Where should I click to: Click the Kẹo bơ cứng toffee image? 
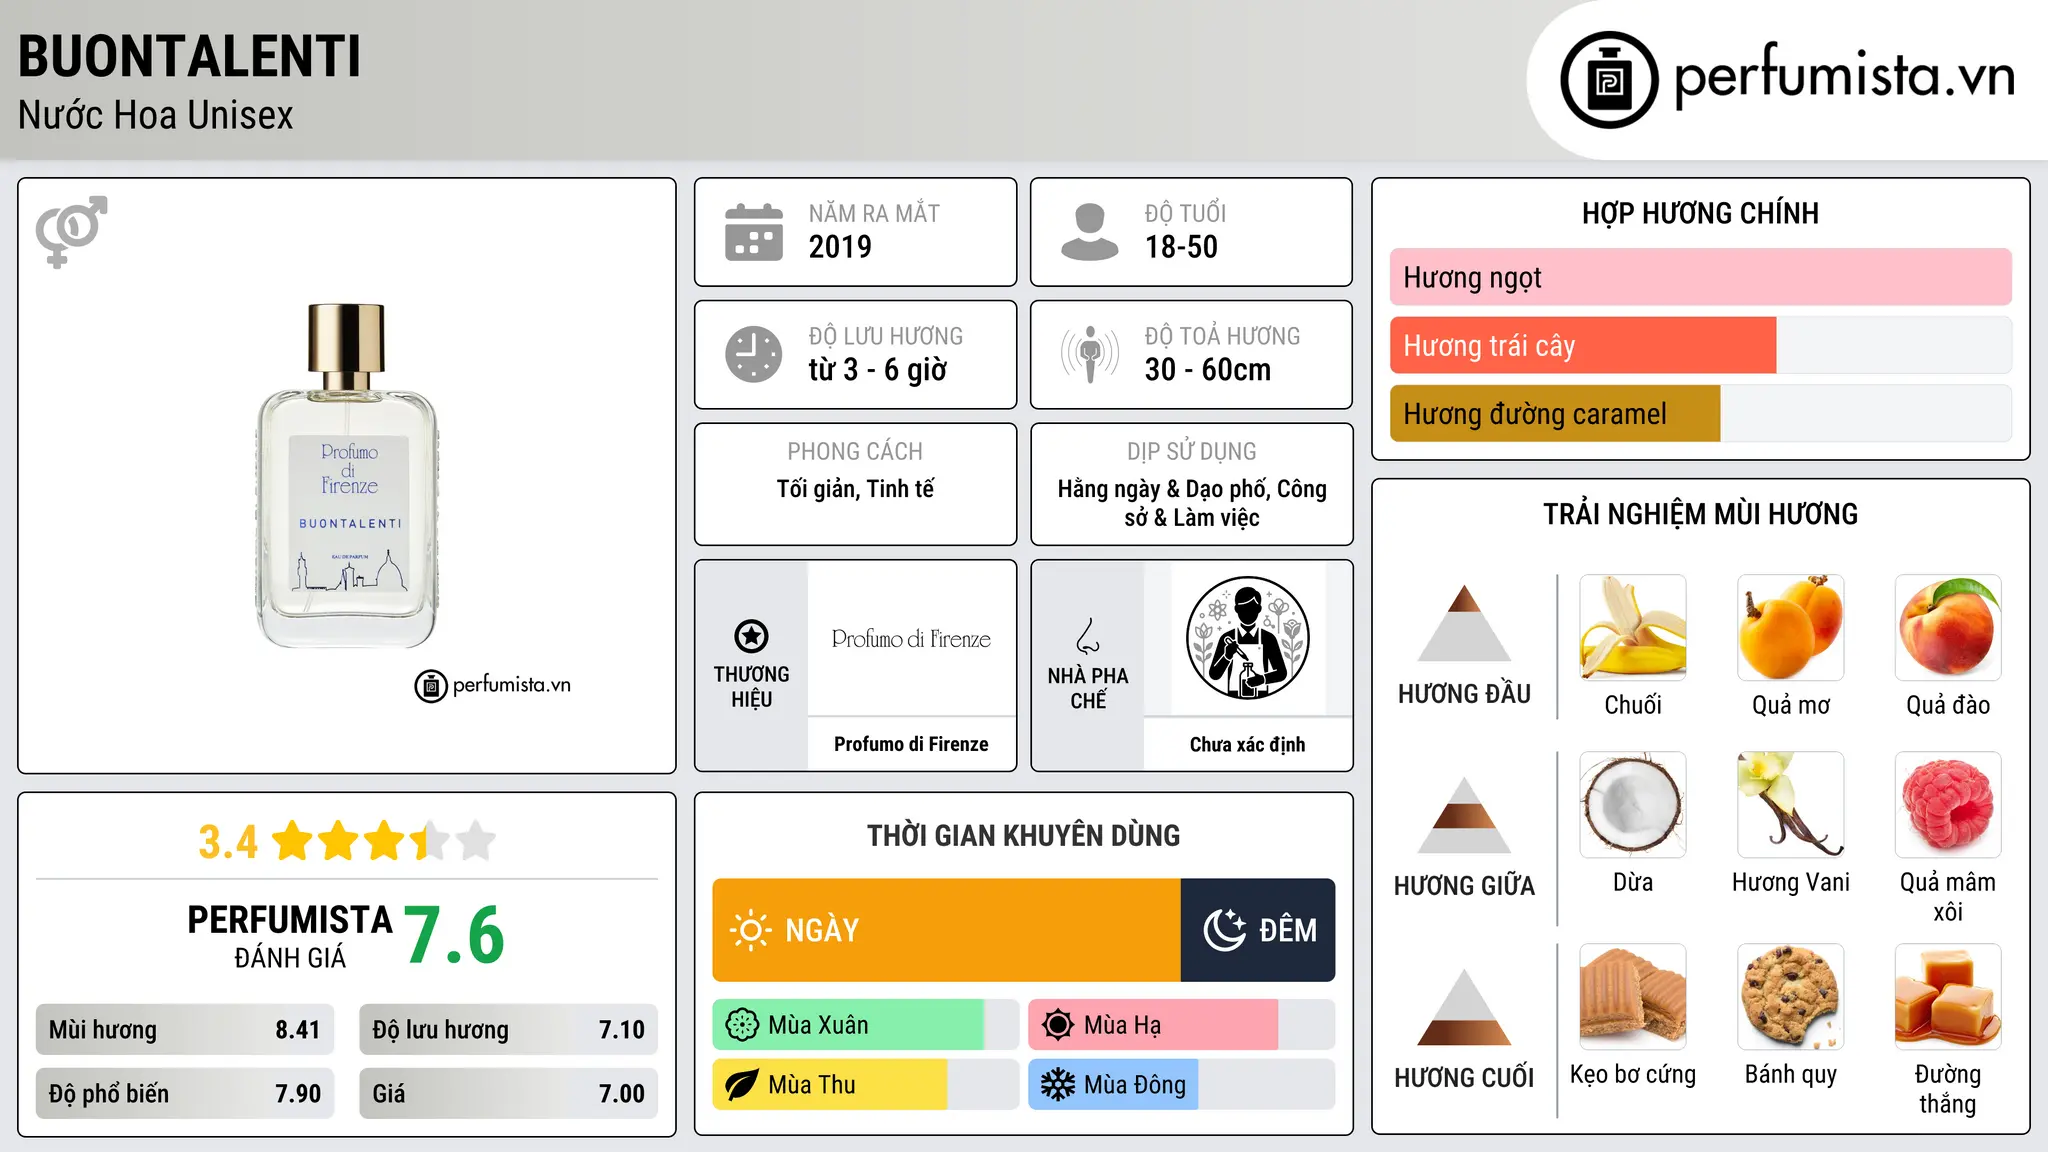[1633, 997]
